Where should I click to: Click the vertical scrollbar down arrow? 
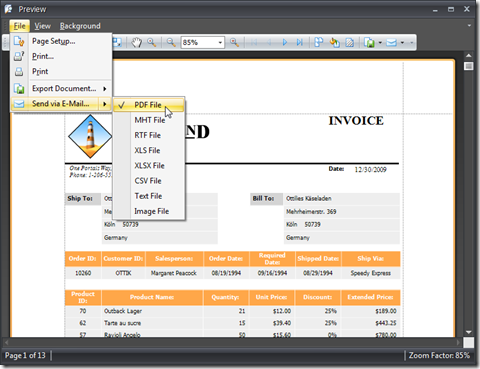pyautogui.click(x=469, y=332)
